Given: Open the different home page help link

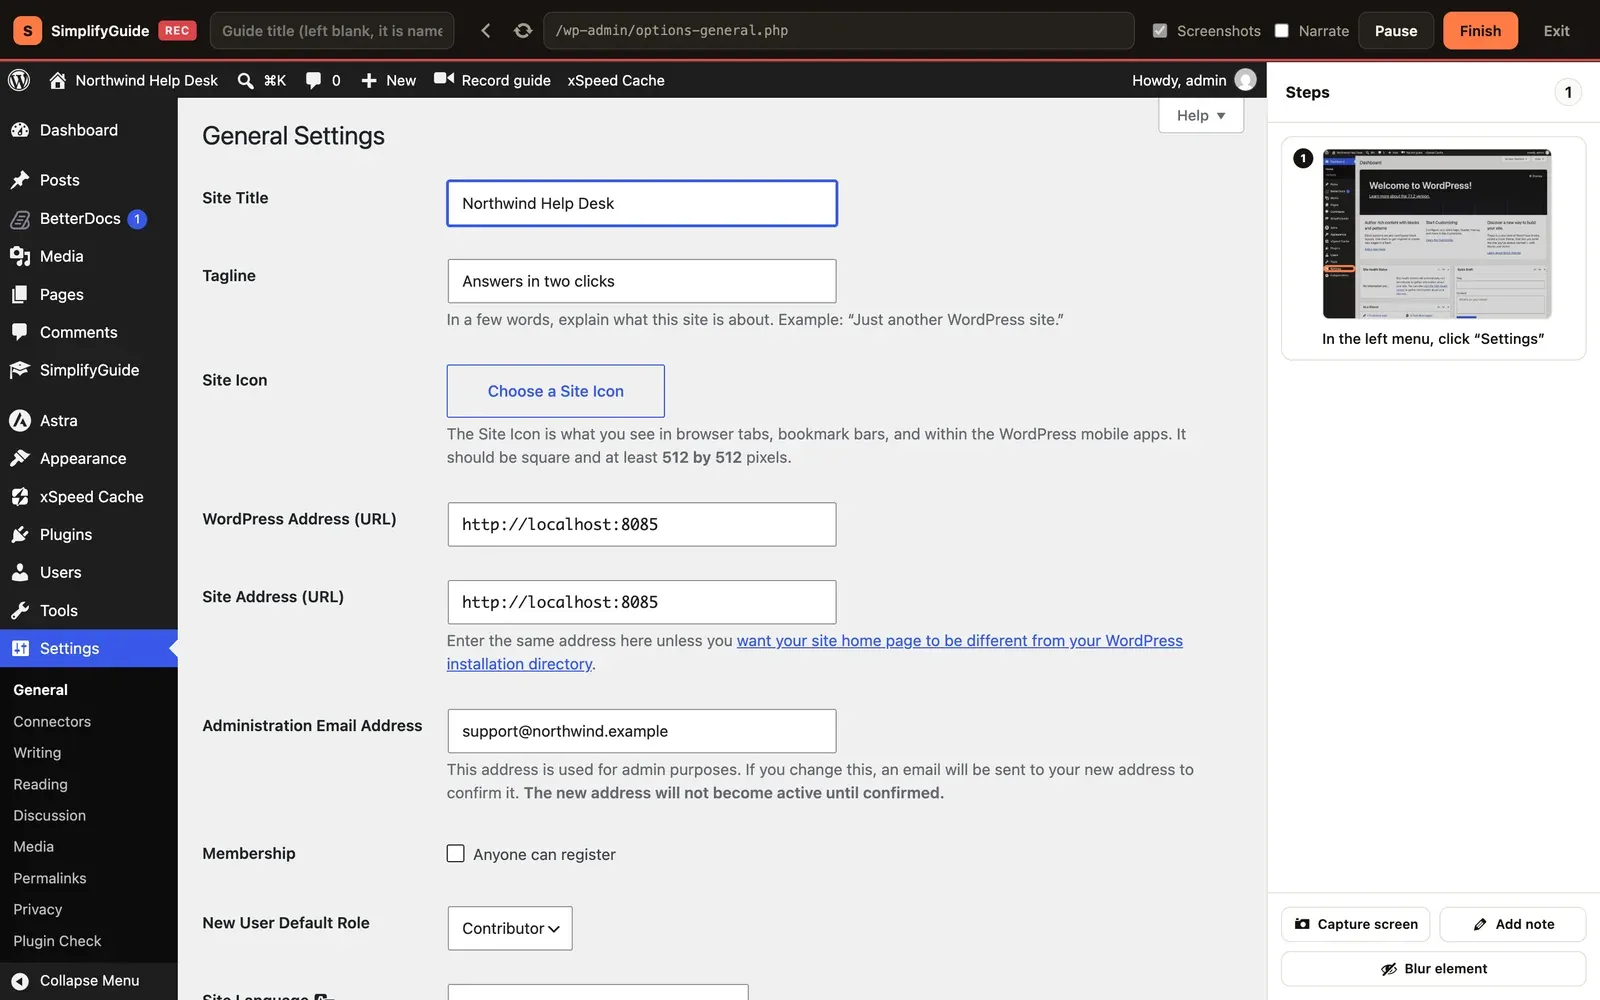Looking at the screenshot, I should tap(815, 652).
